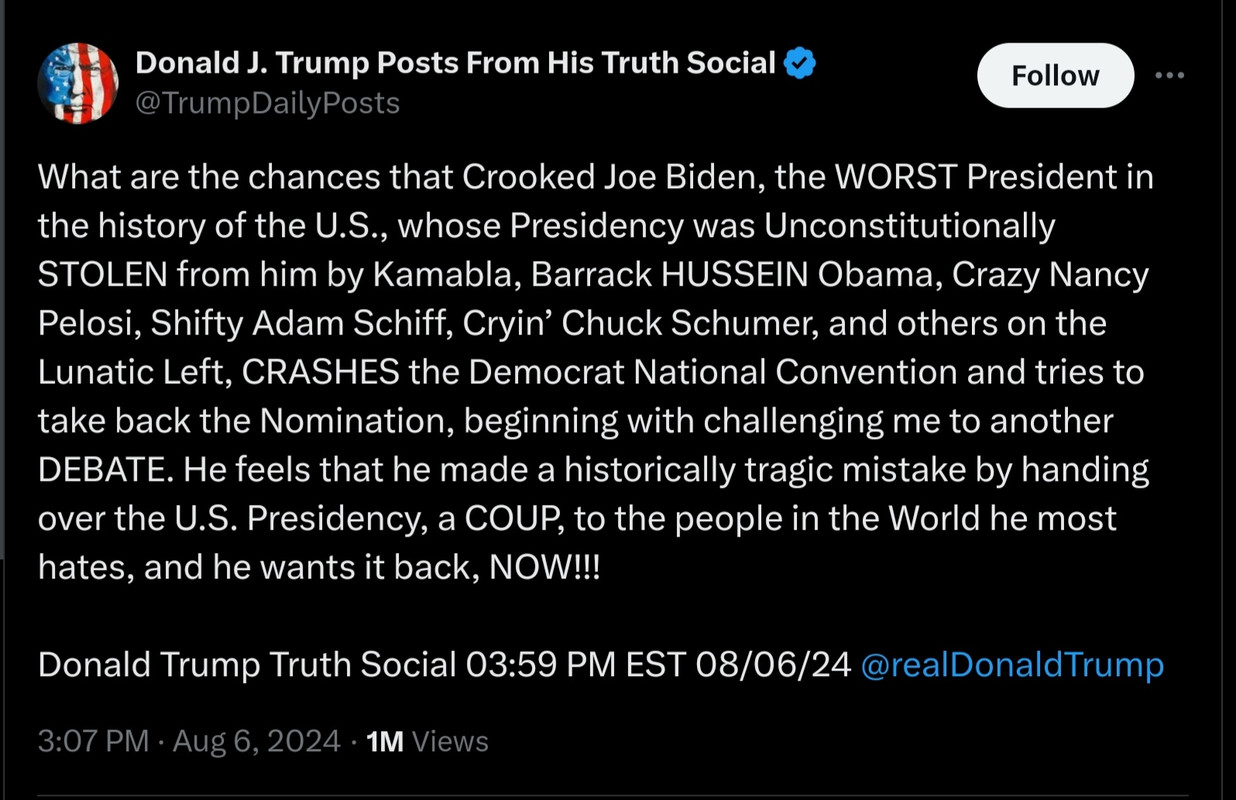Image resolution: width=1236 pixels, height=800 pixels.
Task: Click the blue verified checkmark badge
Action: [799, 64]
